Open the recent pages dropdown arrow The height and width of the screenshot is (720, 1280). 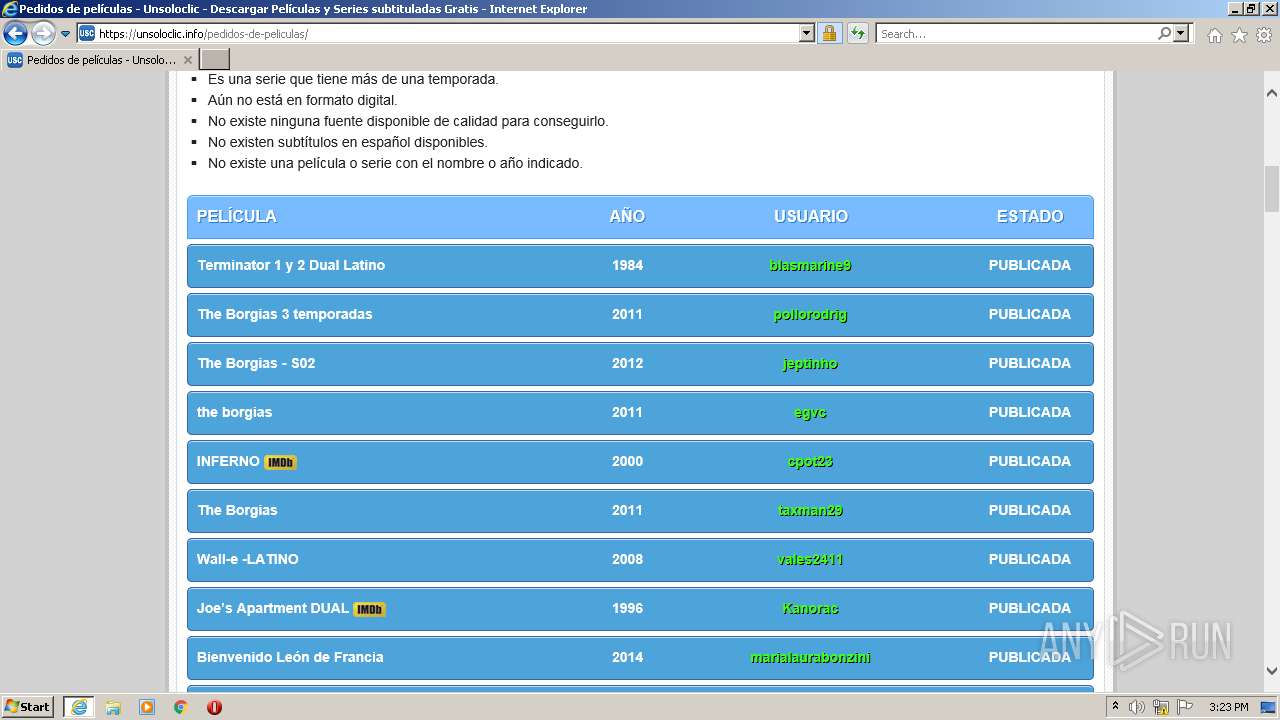pyautogui.click(x=66, y=34)
